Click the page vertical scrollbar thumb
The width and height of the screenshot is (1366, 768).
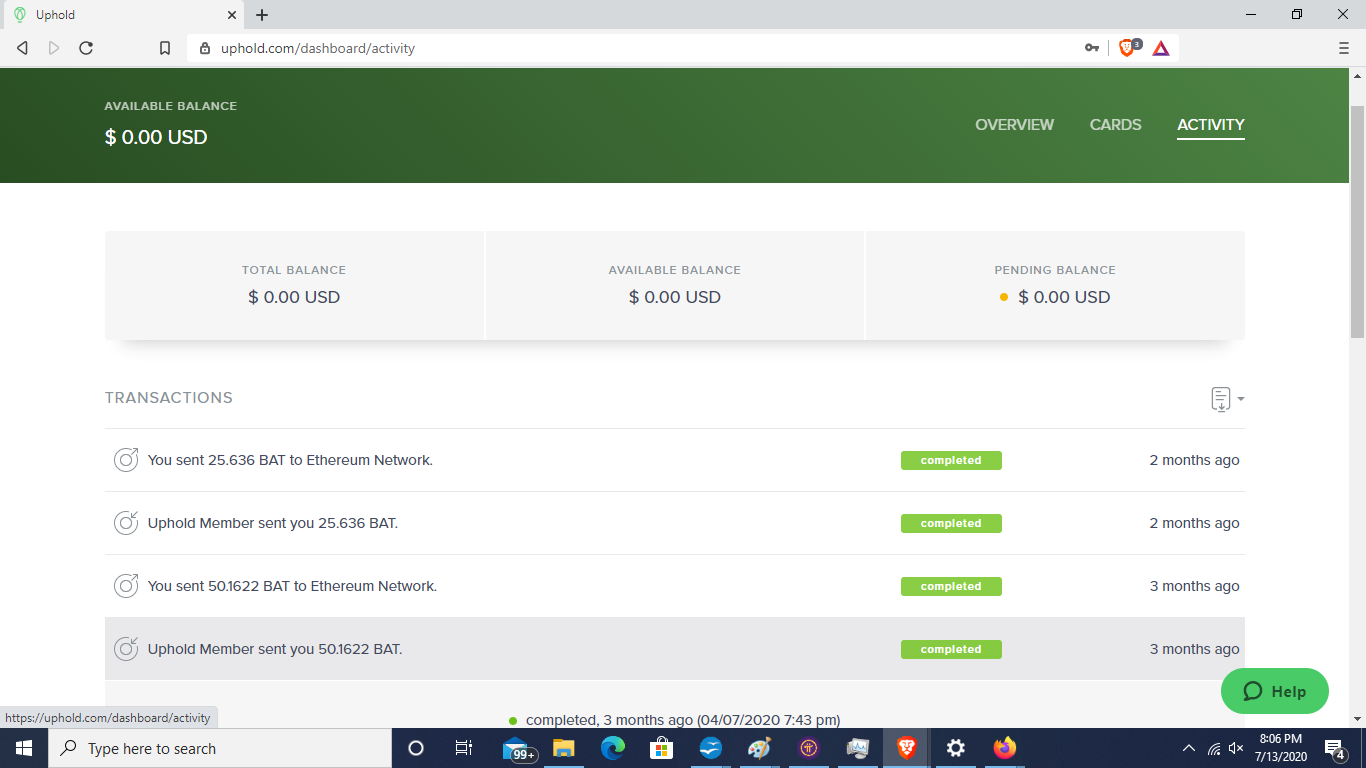point(1358,220)
